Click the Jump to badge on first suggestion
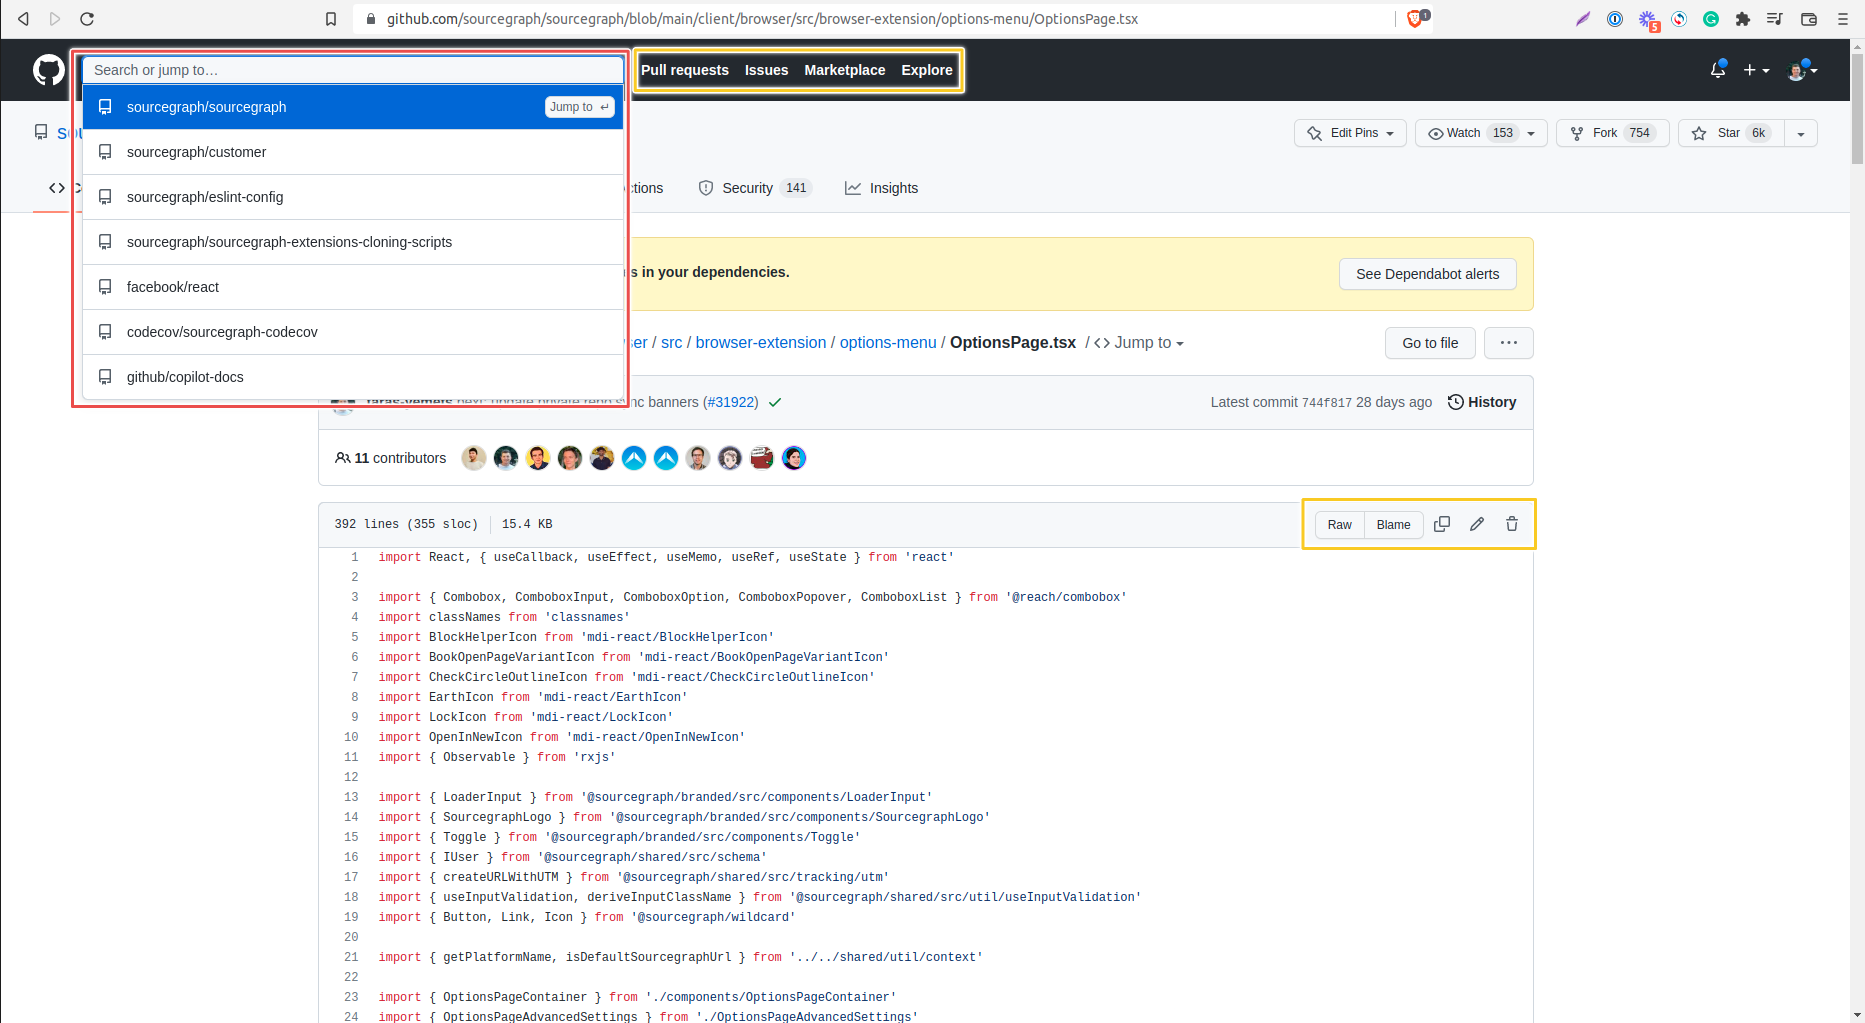This screenshot has width=1865, height=1023. click(x=579, y=107)
